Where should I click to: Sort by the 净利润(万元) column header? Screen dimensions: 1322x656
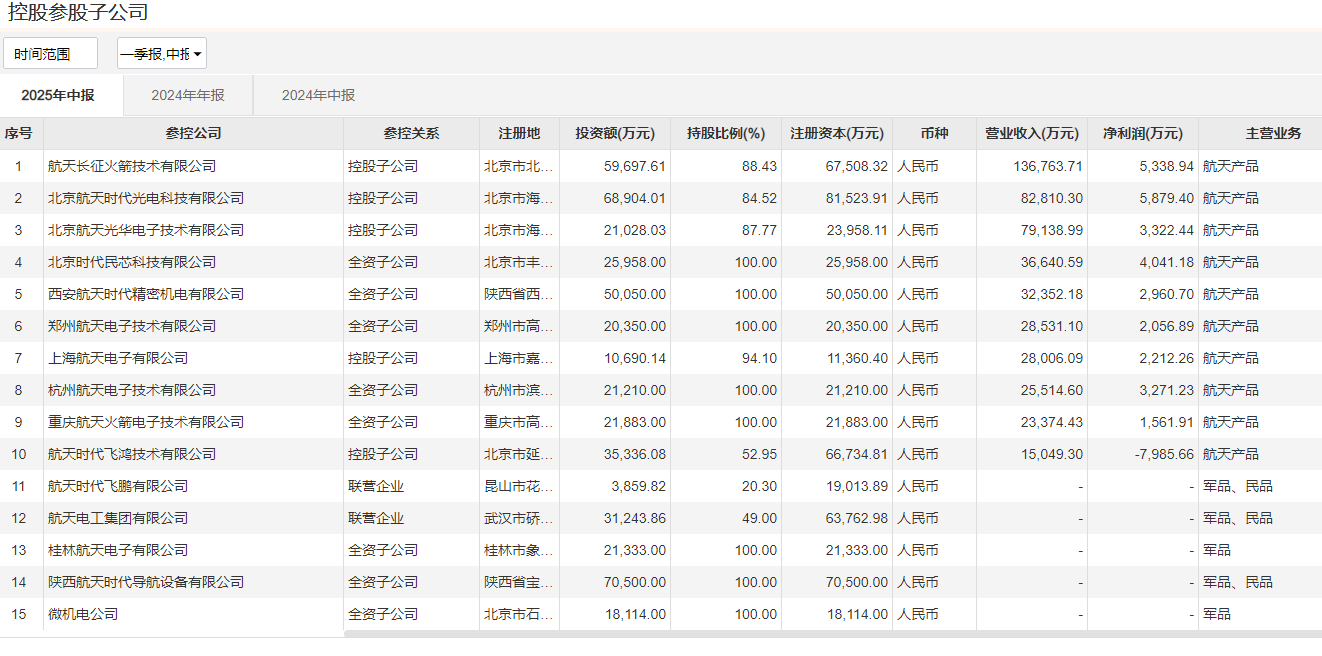[1143, 133]
